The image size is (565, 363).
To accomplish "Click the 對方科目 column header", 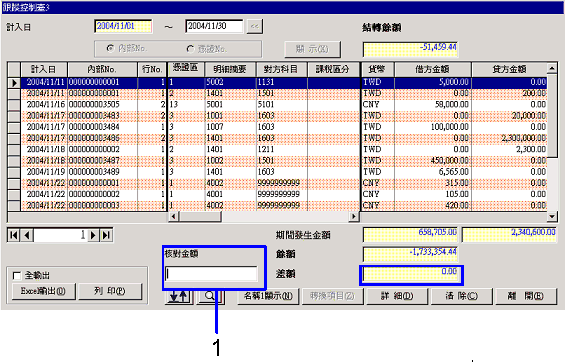I will [x=281, y=69].
